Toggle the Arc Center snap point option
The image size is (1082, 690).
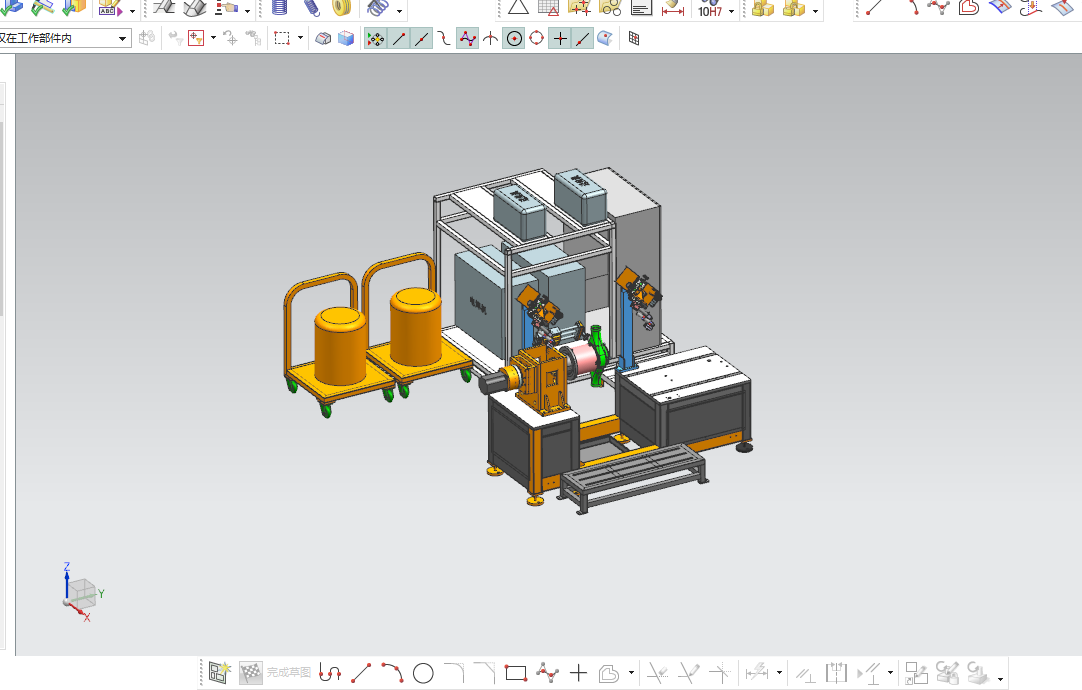514,39
